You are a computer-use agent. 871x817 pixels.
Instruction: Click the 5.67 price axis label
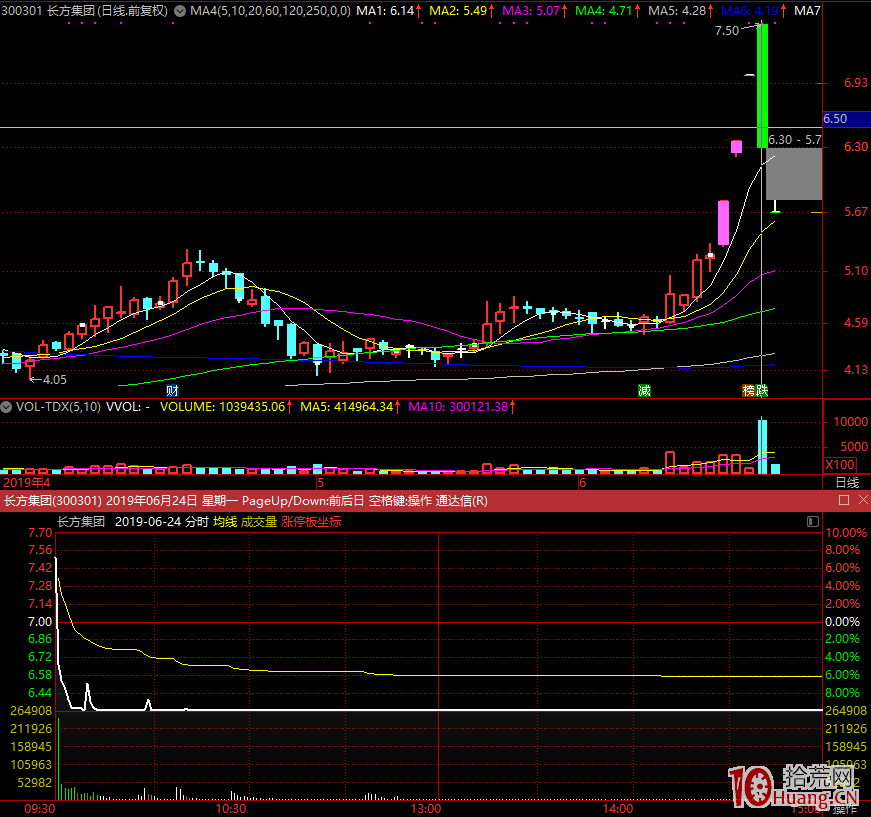click(x=855, y=212)
